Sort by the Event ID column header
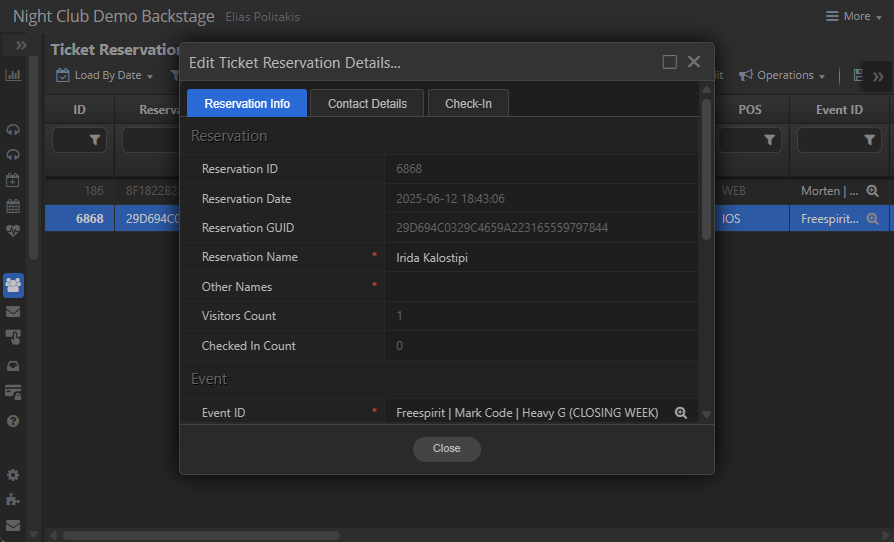Viewport: 894px width, 542px height. (839, 109)
